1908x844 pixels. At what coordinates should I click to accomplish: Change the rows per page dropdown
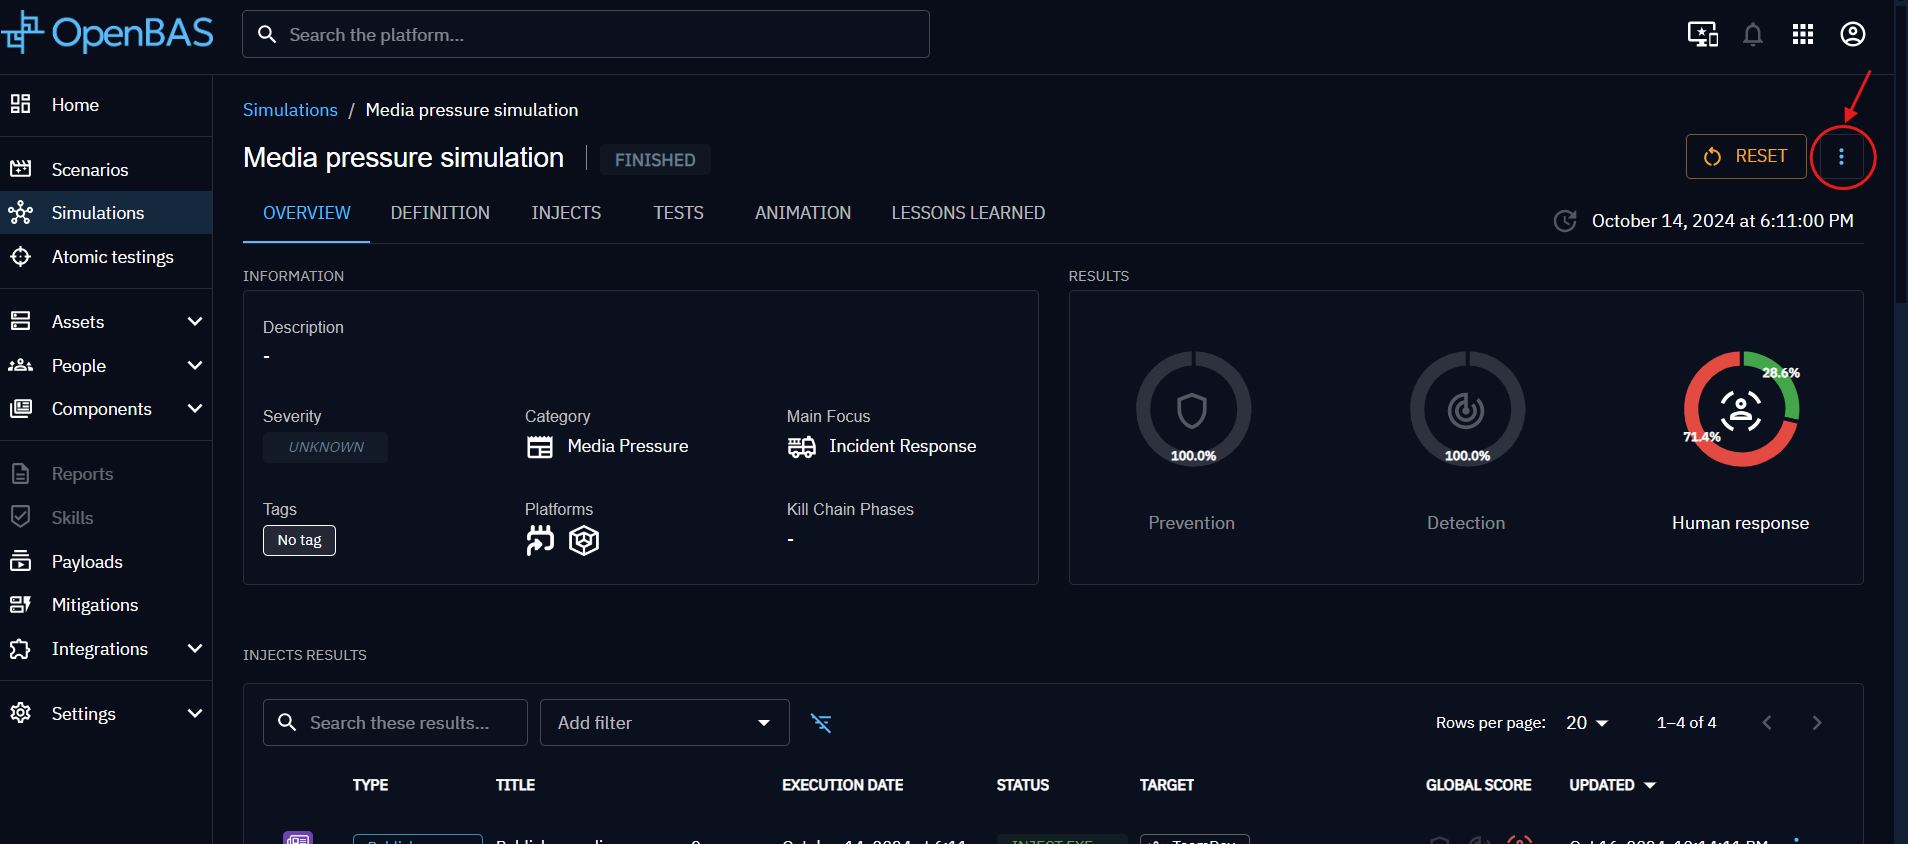tap(1587, 723)
